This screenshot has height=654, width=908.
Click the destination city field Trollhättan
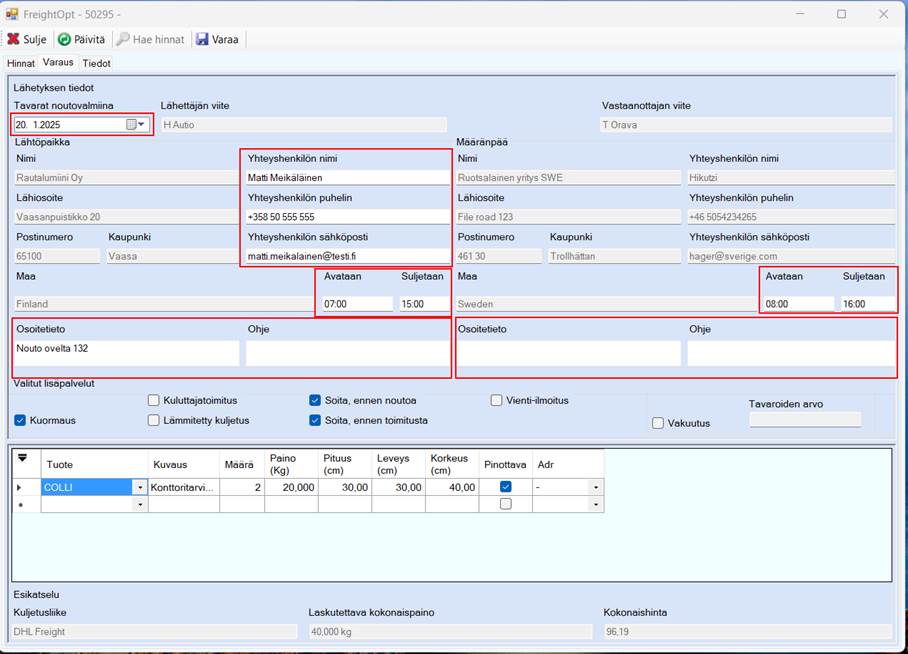point(614,256)
